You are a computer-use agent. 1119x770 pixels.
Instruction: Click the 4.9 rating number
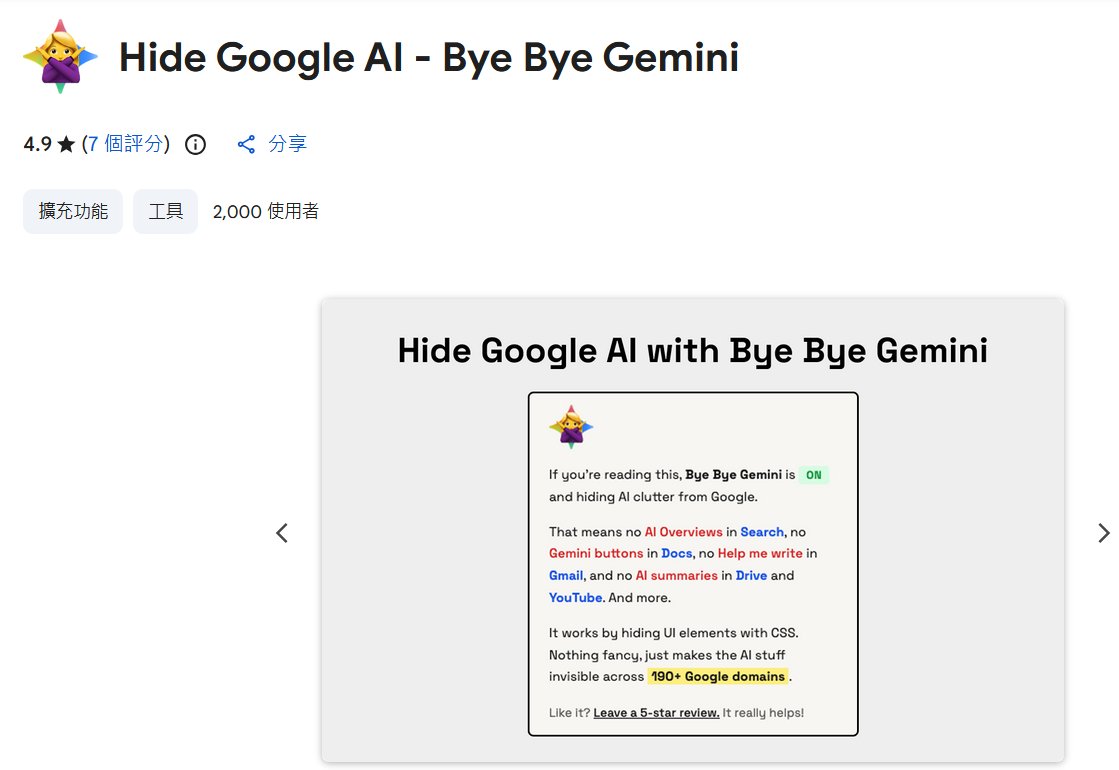pyautogui.click(x=37, y=144)
